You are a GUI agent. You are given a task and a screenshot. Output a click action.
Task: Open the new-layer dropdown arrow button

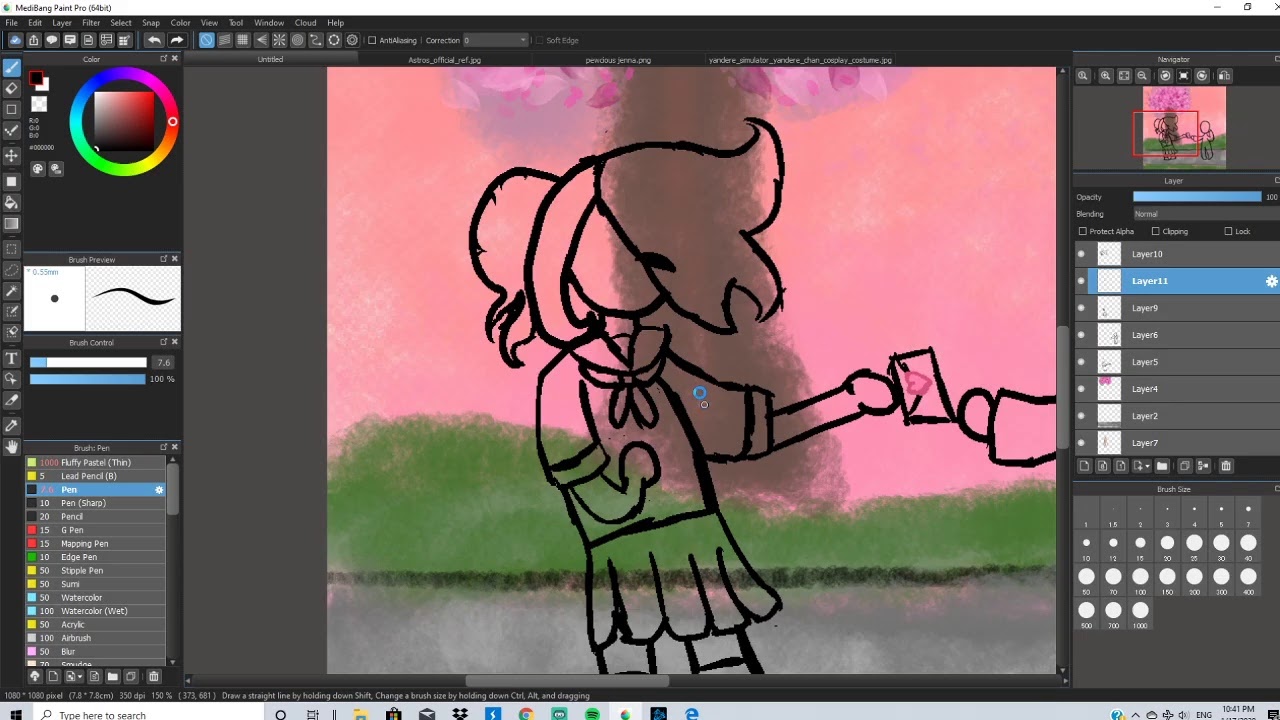pyautogui.click(x=1140, y=466)
